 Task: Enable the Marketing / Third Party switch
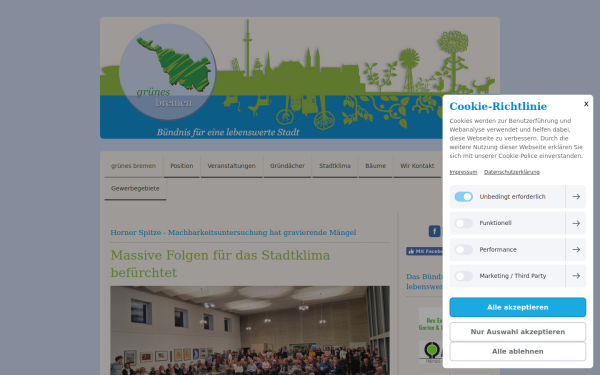click(x=463, y=276)
